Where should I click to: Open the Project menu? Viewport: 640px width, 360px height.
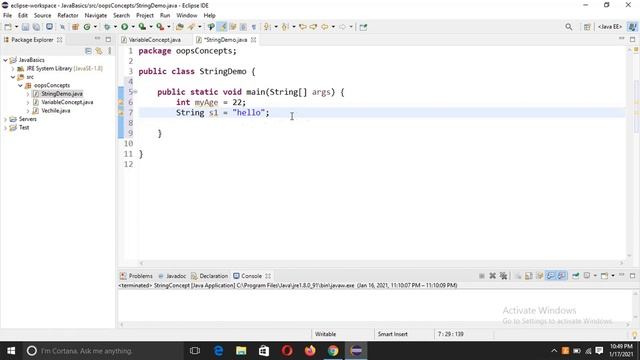144,16
